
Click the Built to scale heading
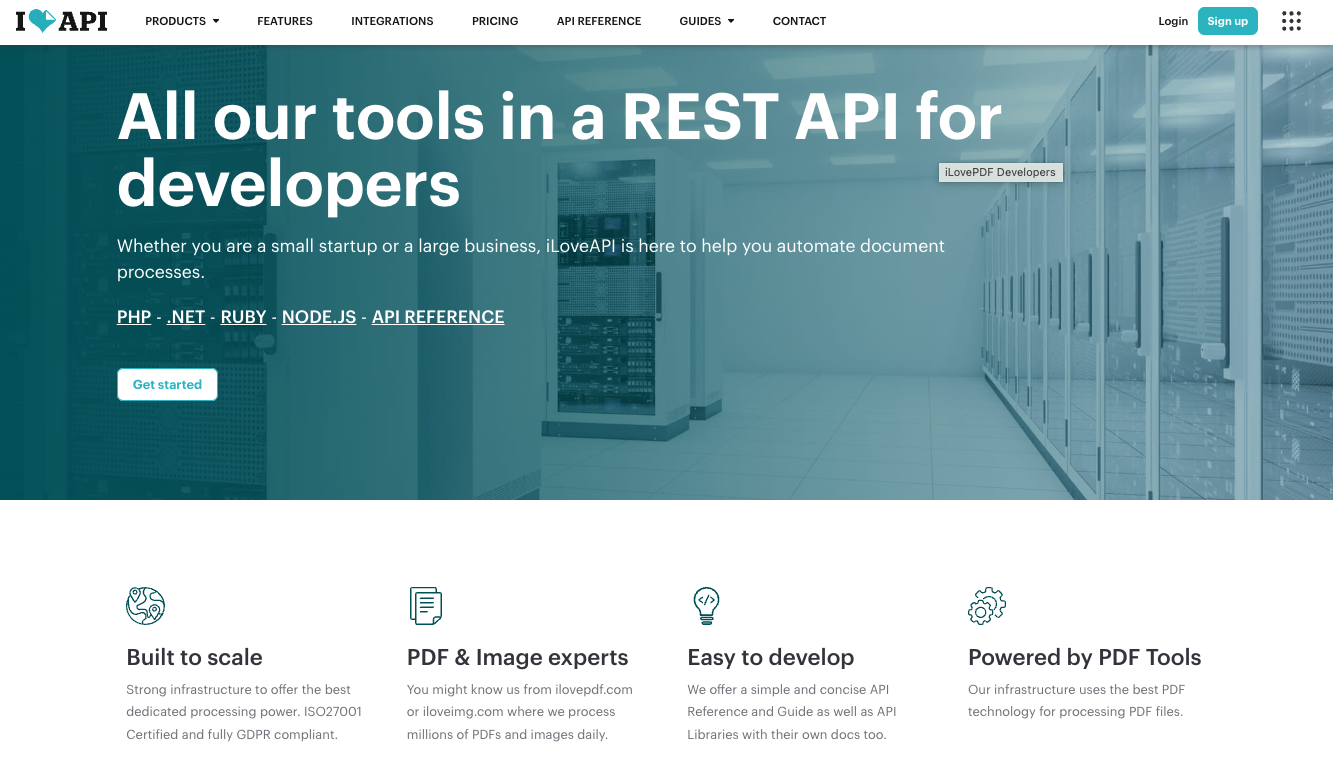tap(194, 657)
